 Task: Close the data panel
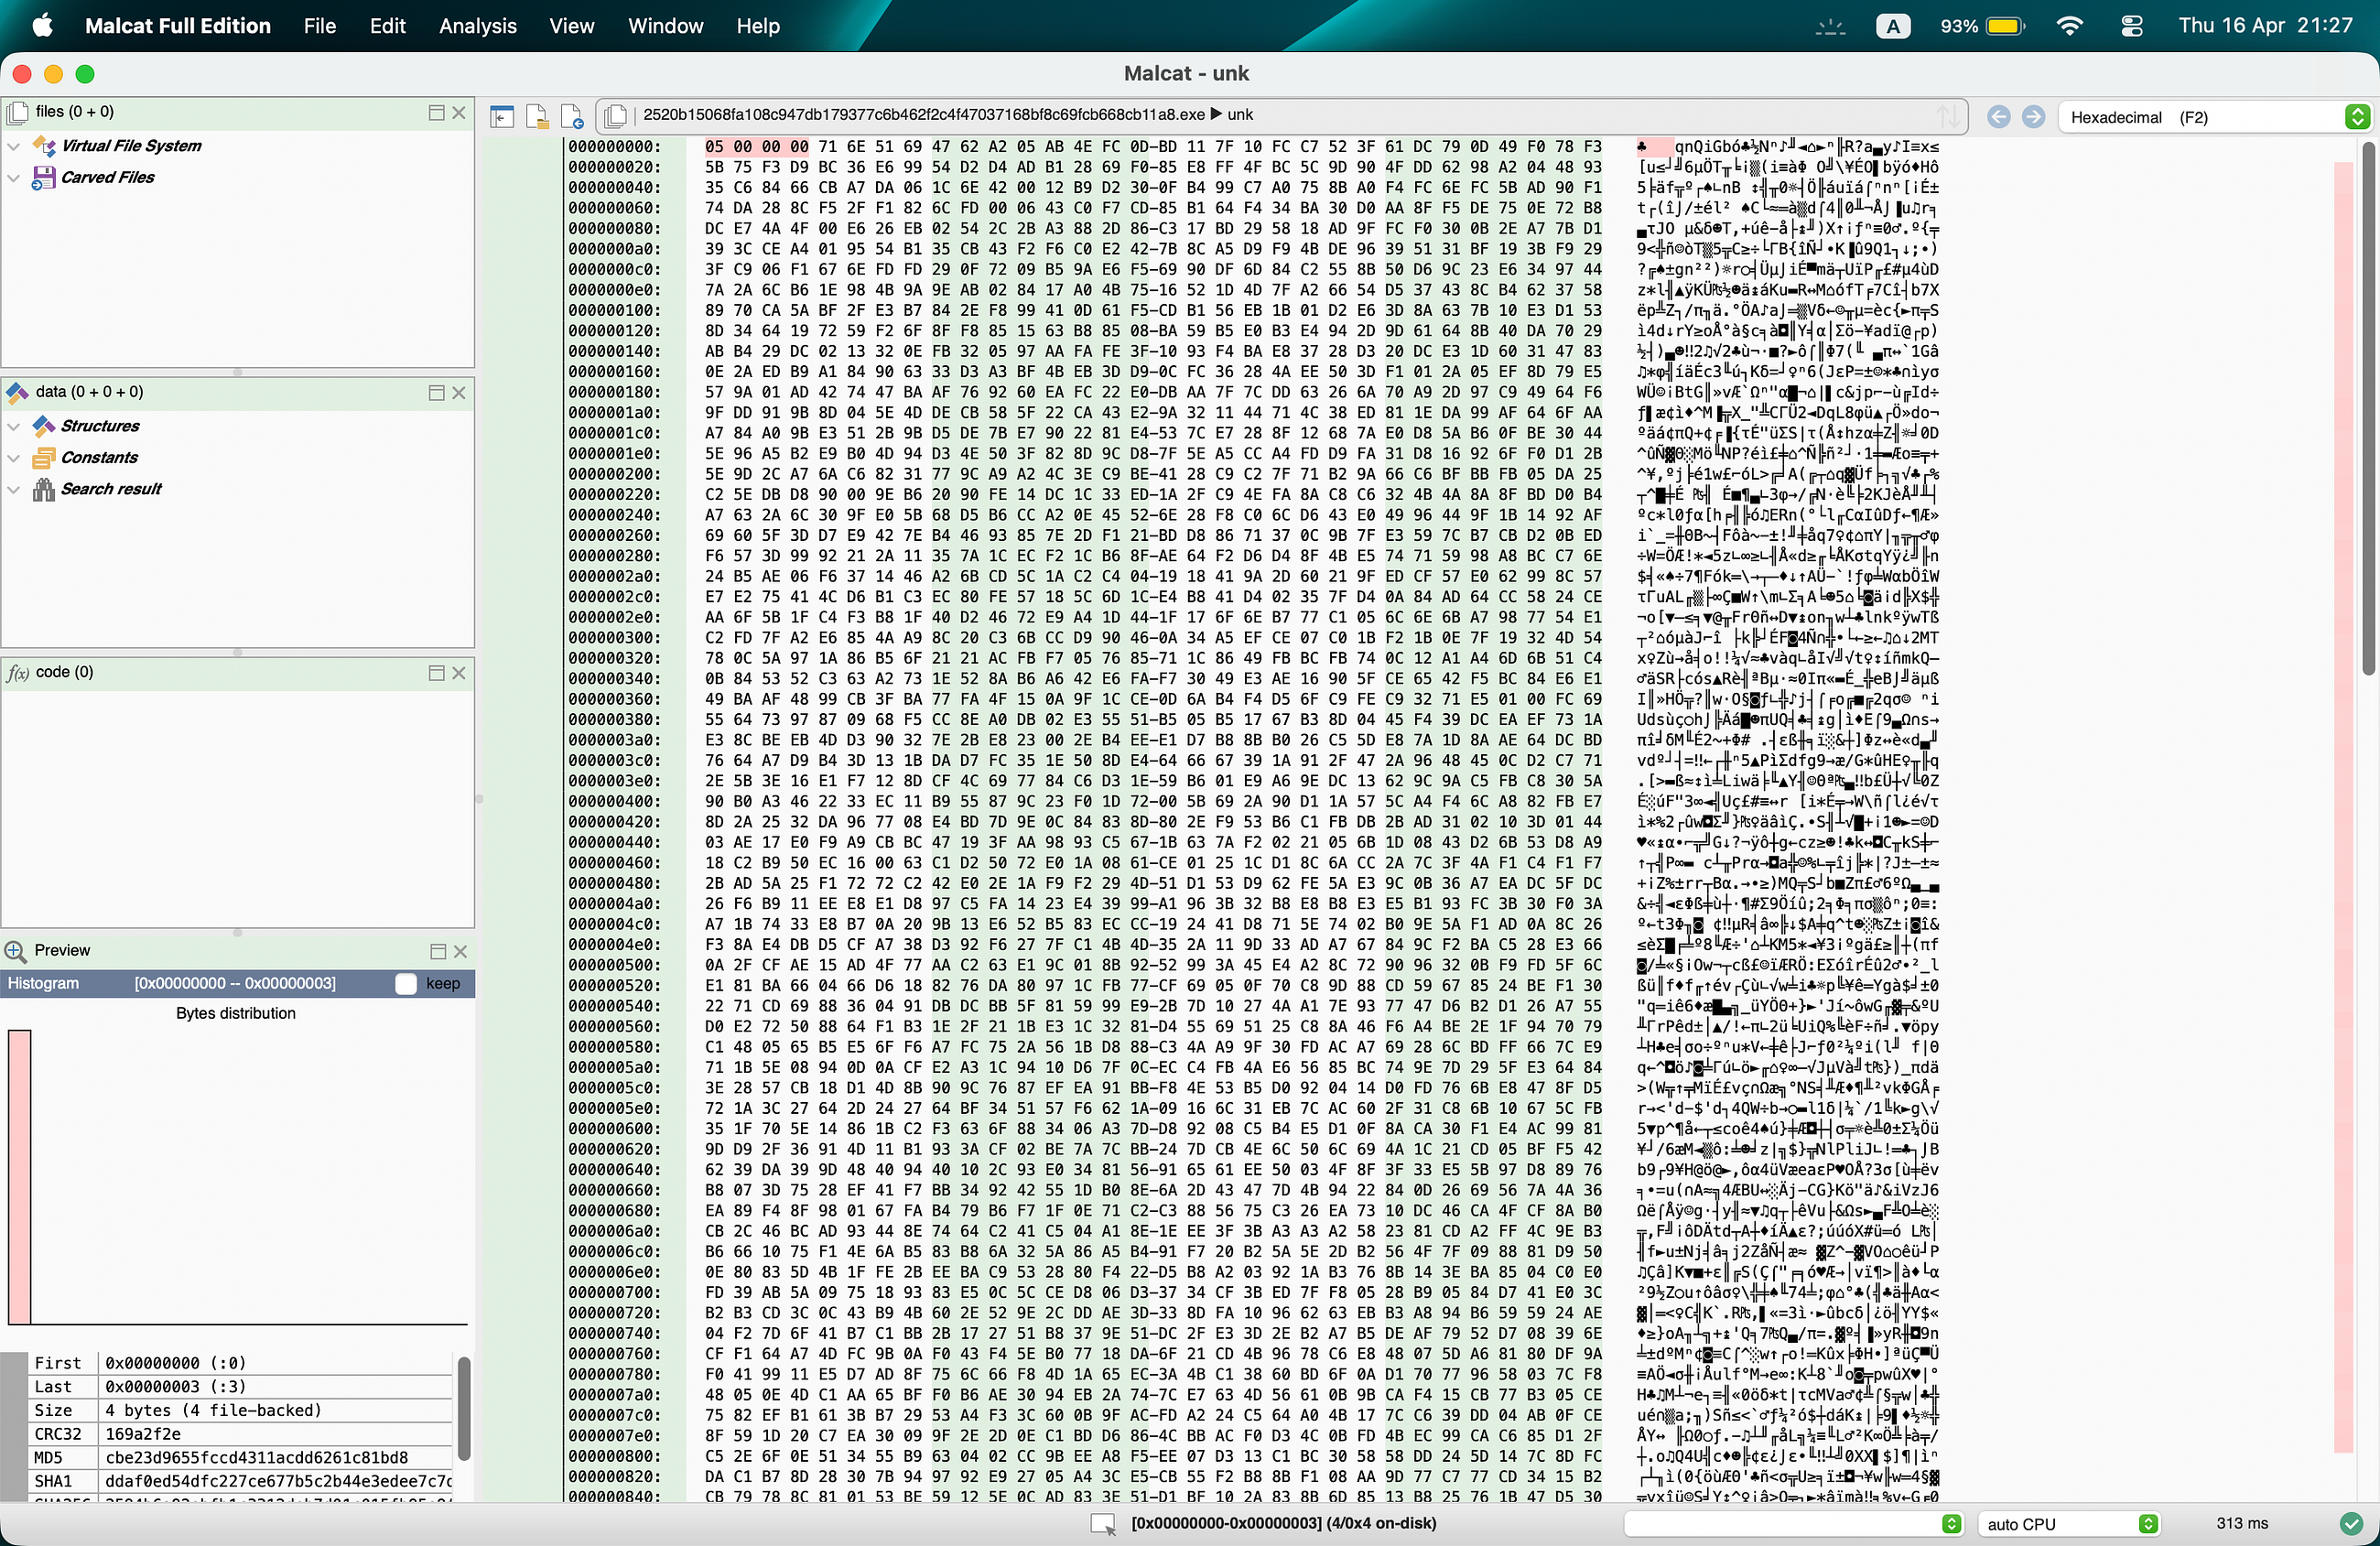(459, 392)
